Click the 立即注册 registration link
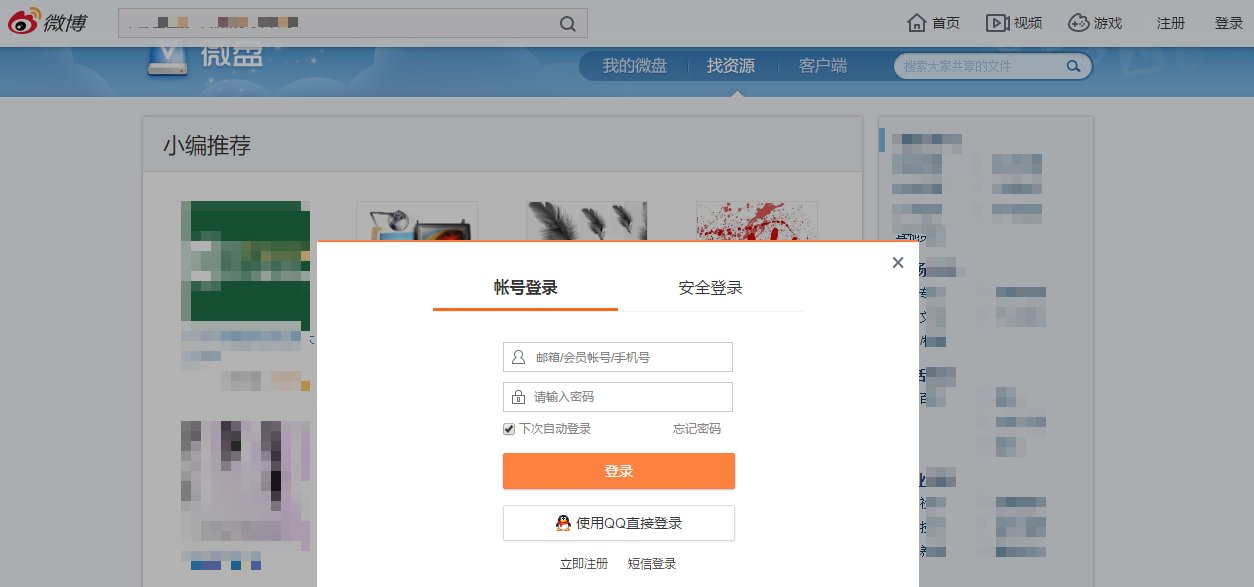 tap(583, 562)
